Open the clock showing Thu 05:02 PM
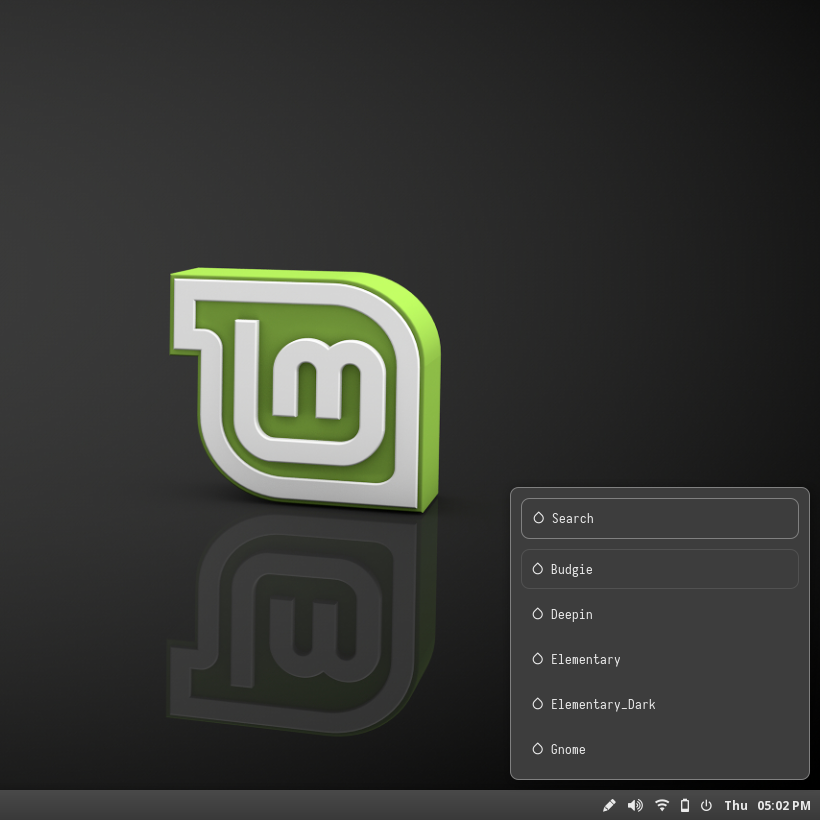 coord(767,805)
